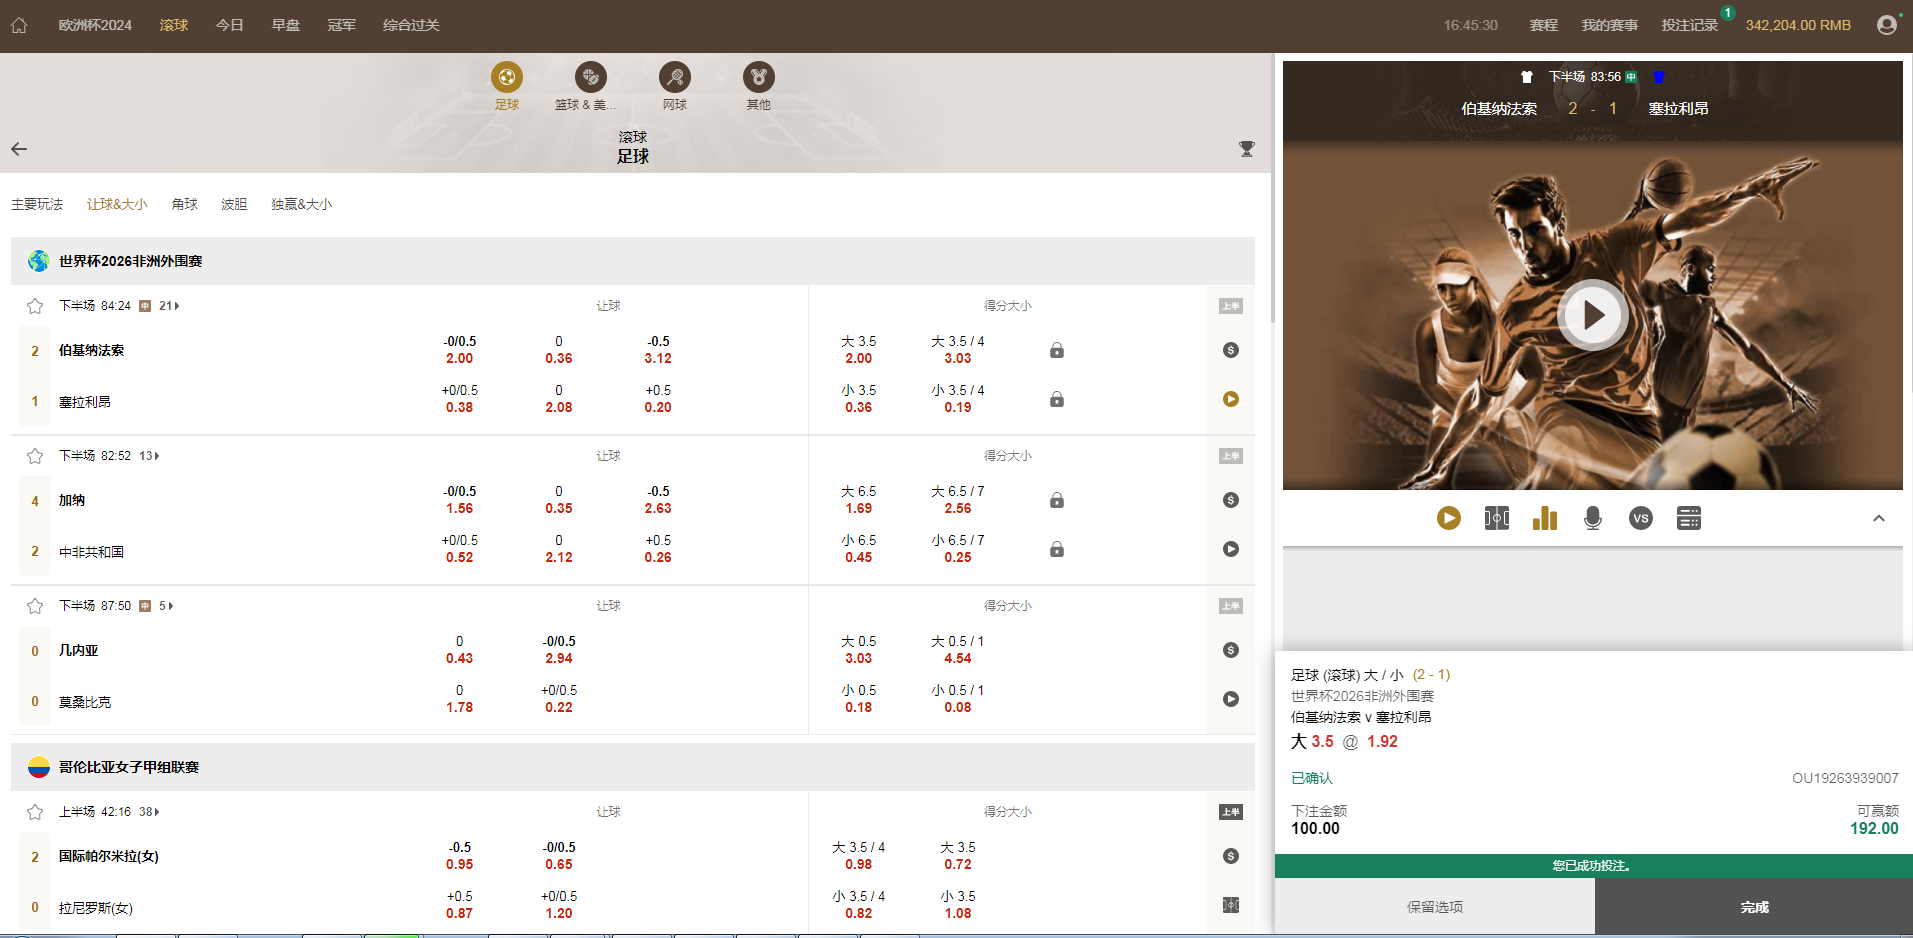Open the VS head-to-head icon

pos(1640,518)
